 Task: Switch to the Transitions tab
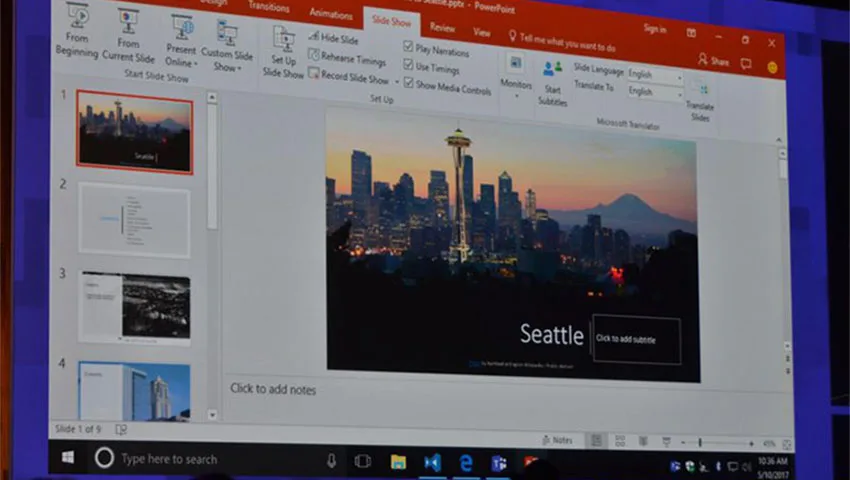click(x=269, y=7)
